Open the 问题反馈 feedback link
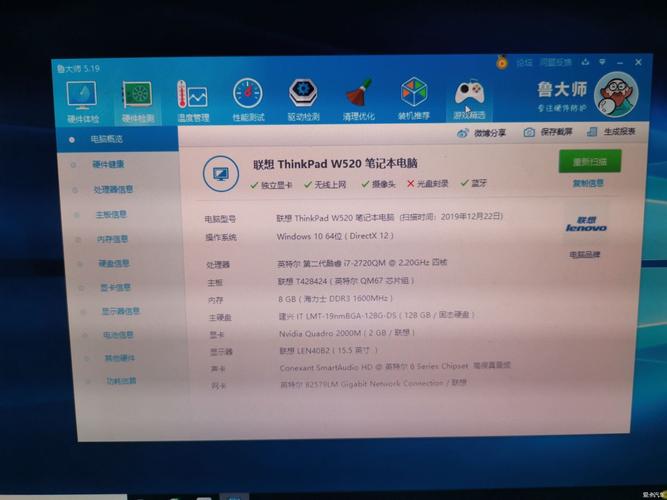This screenshot has width=667, height=500. click(x=556, y=63)
